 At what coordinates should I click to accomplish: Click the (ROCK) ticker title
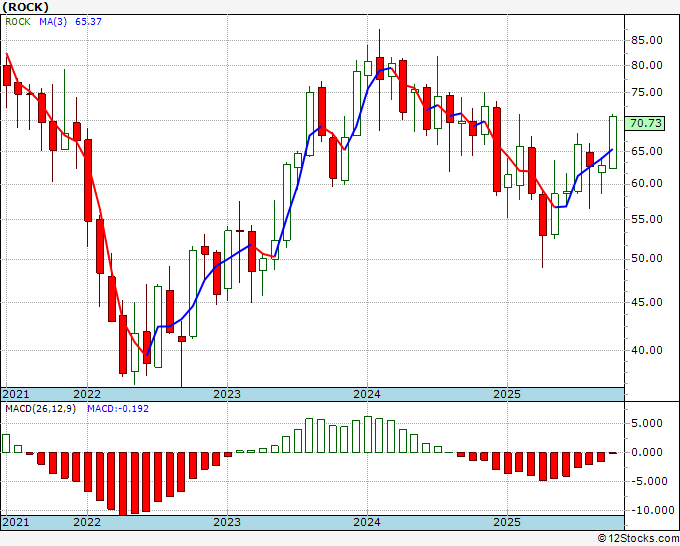(25, 7)
